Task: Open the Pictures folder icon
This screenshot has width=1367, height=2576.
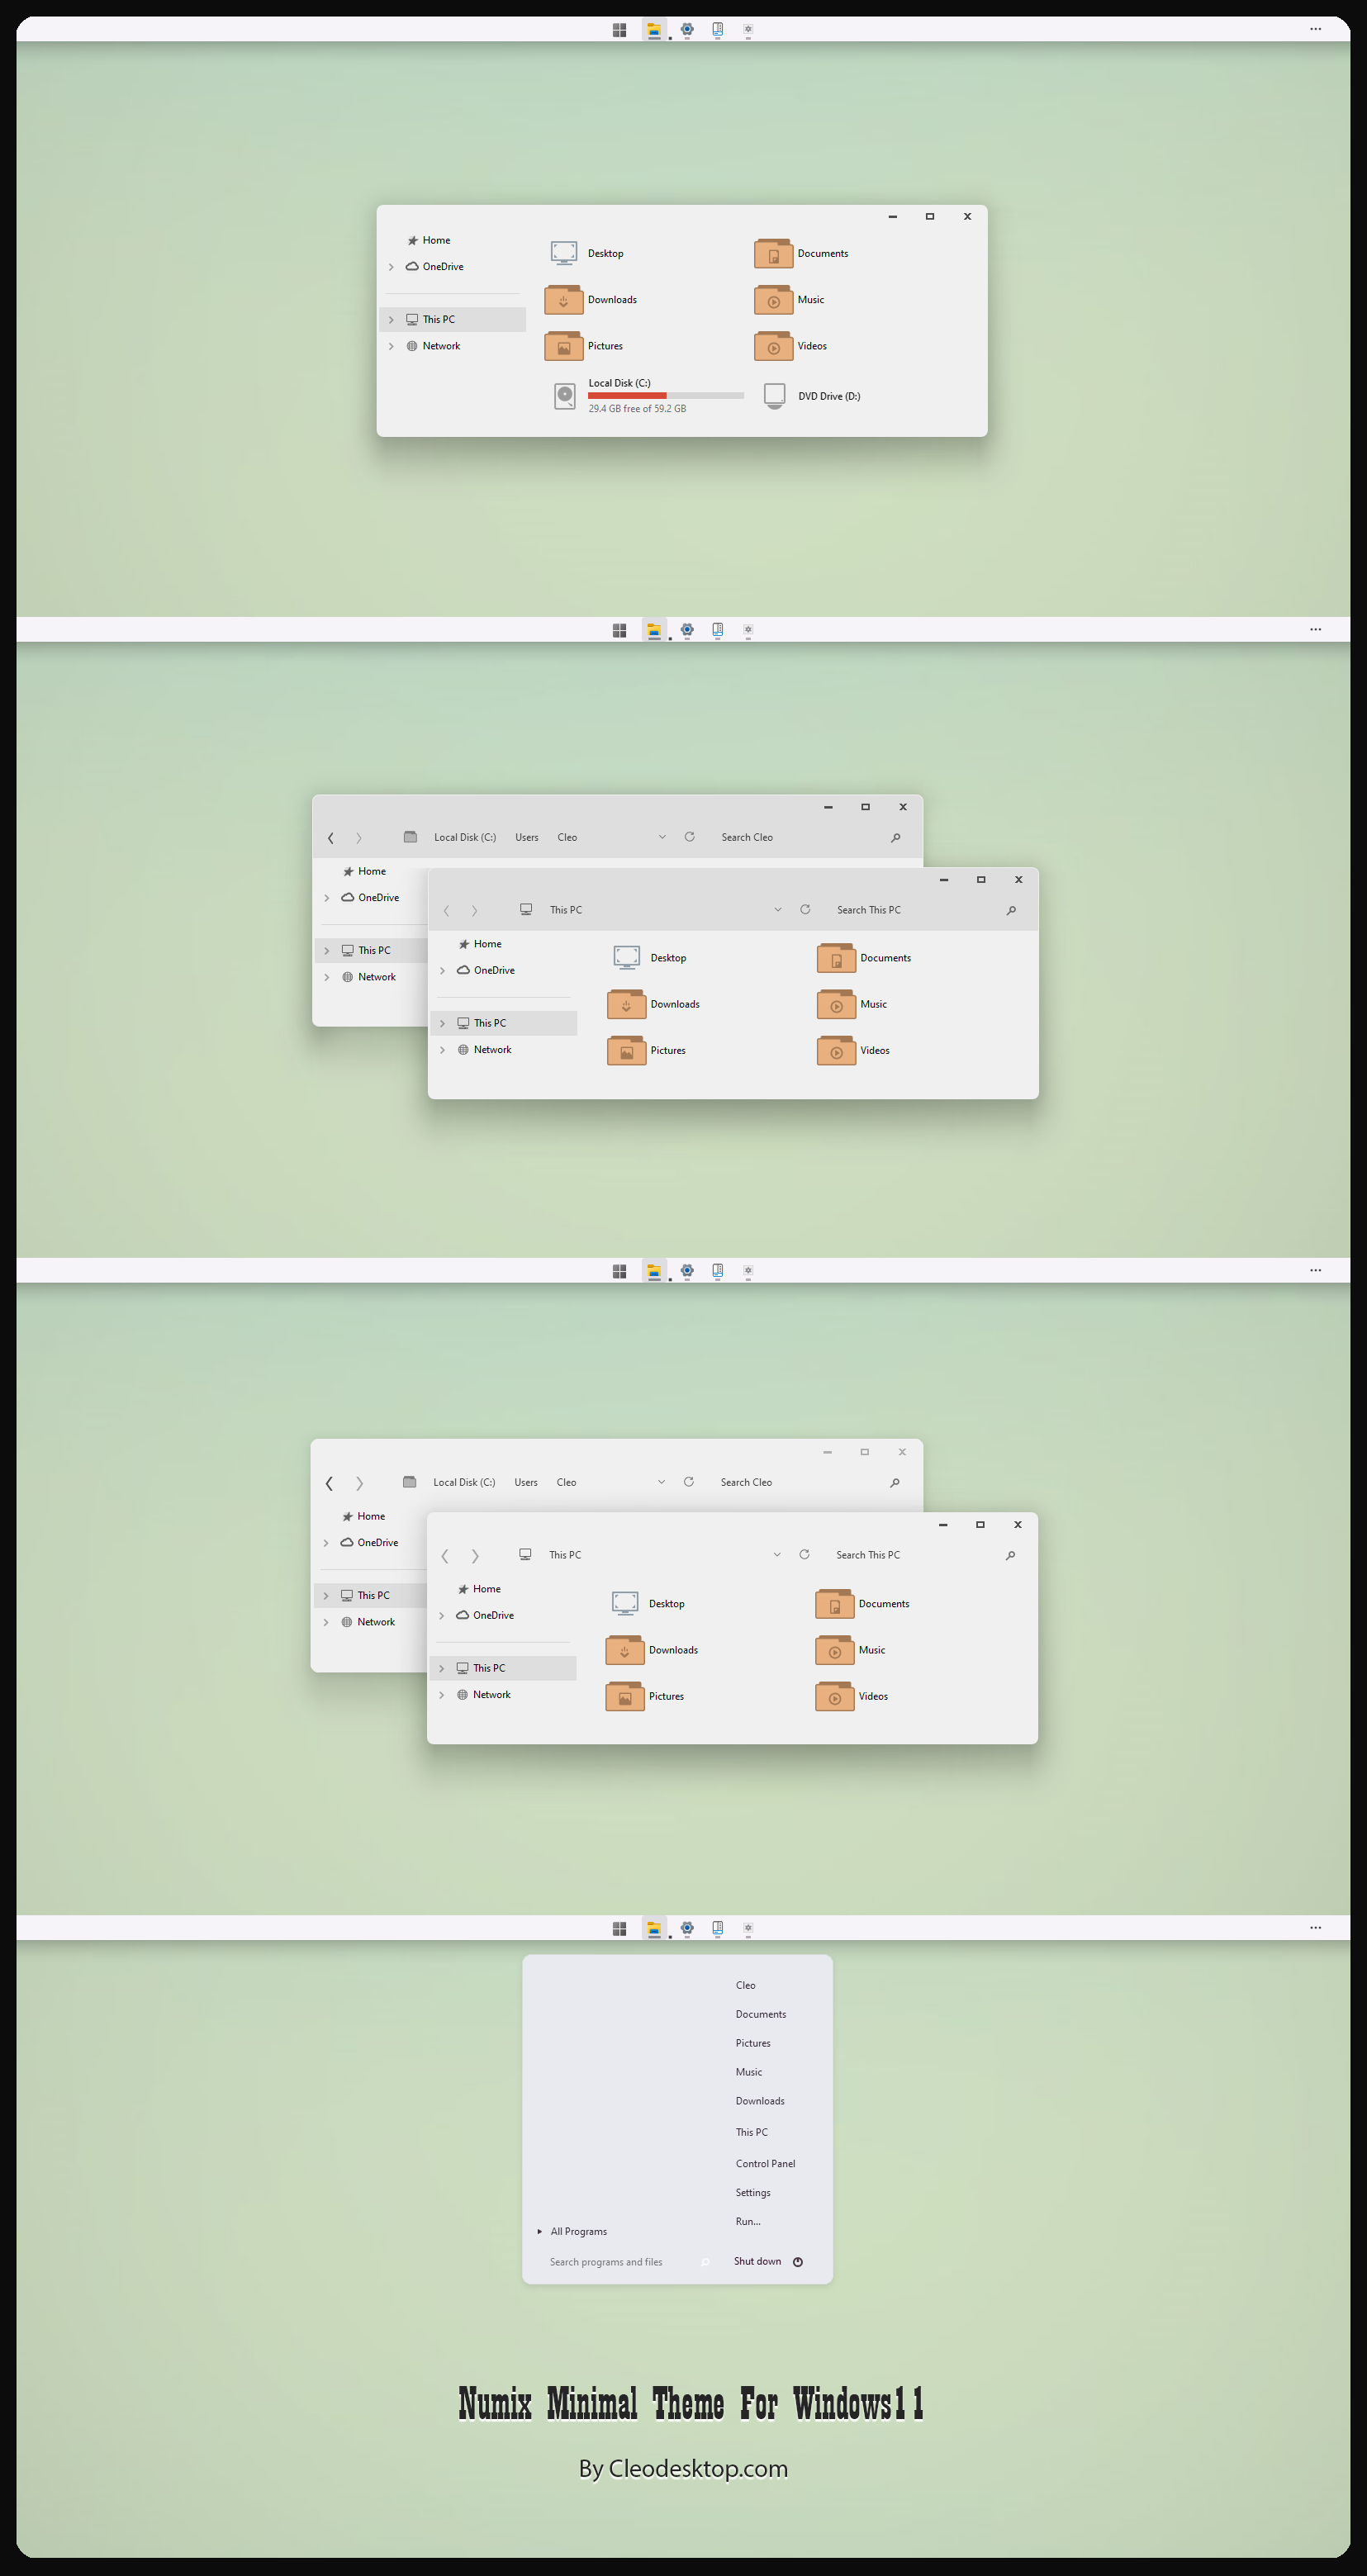Action: [563, 346]
